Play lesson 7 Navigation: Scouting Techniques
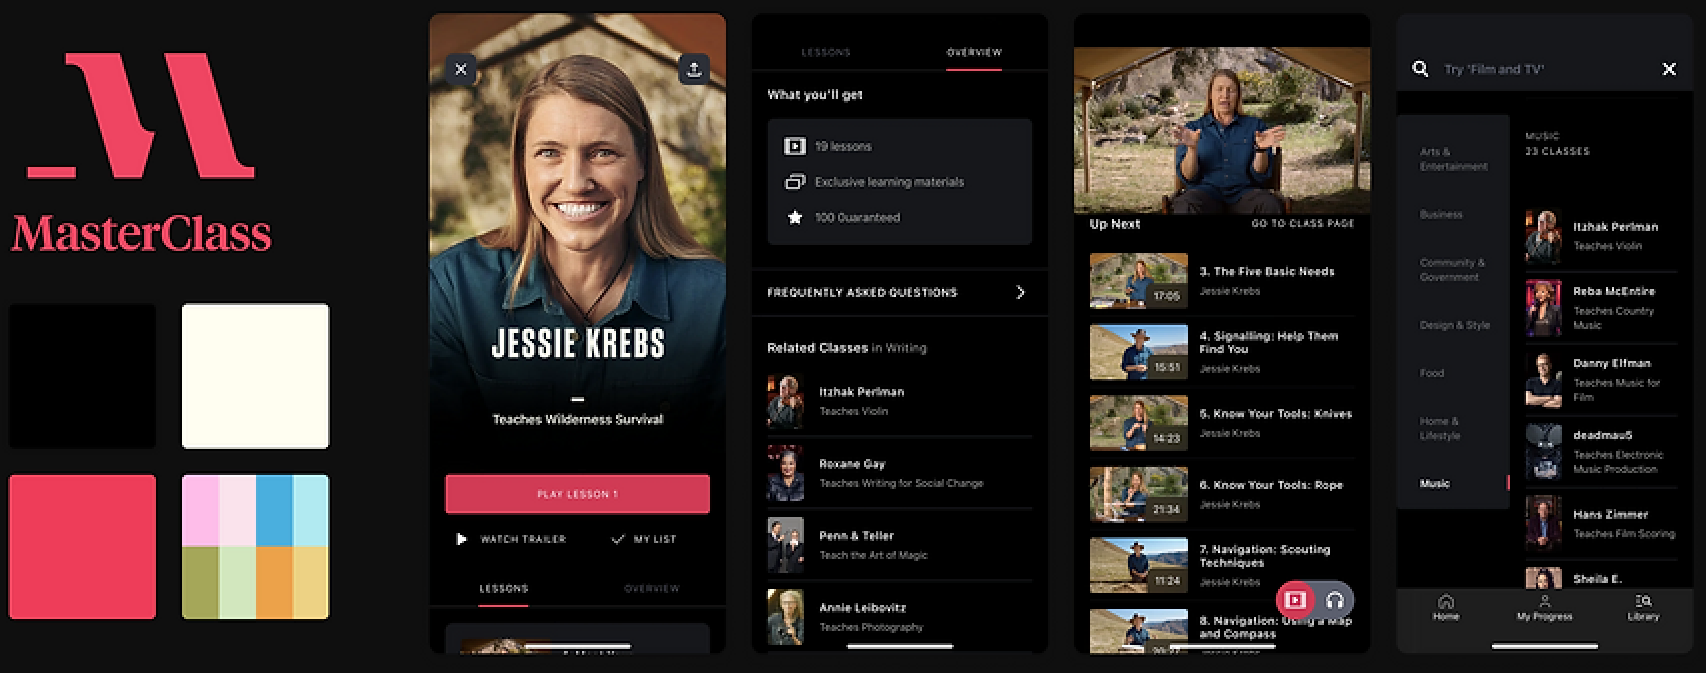 [1222, 565]
